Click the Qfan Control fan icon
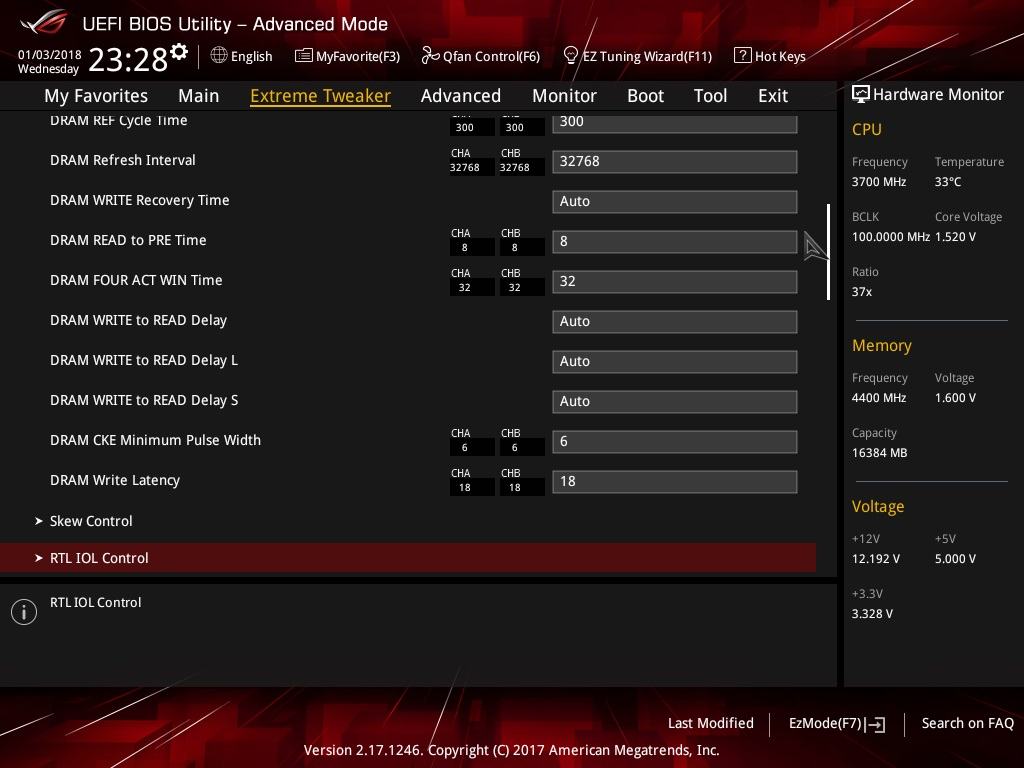1024x768 pixels. click(430, 56)
